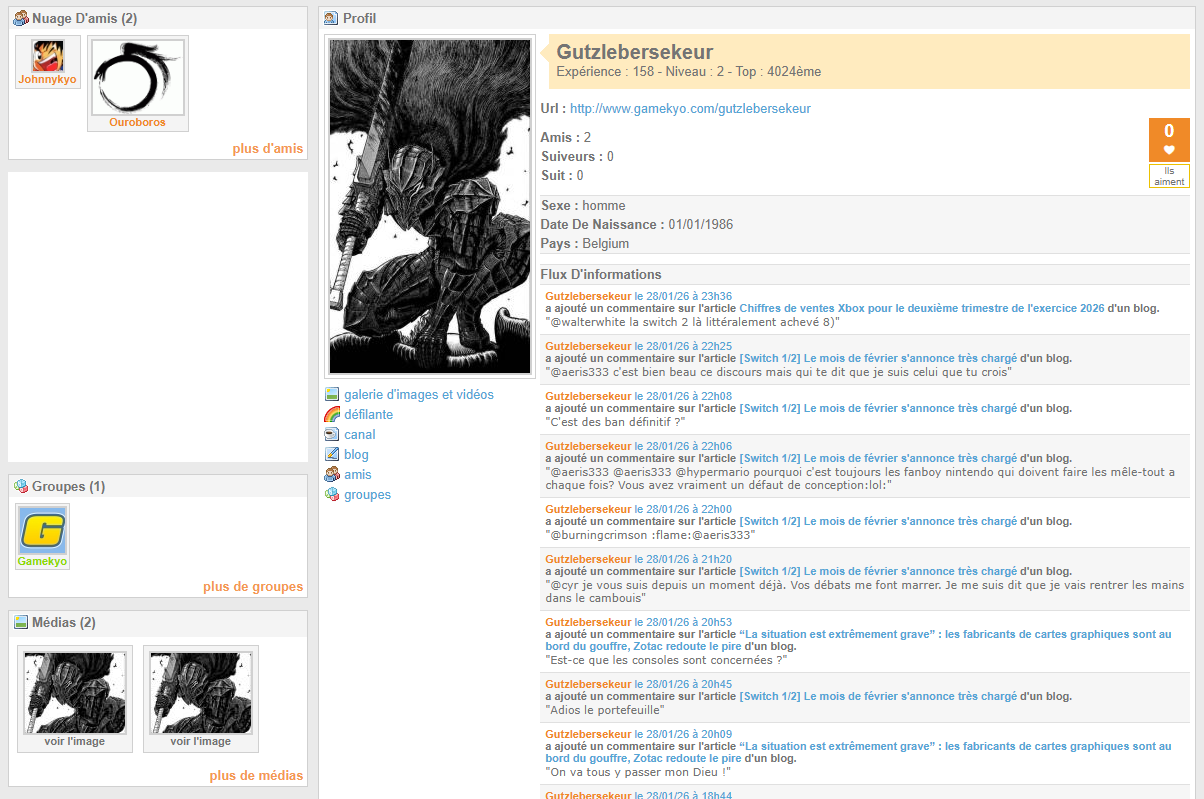Click the Johnnykyo friend avatar icon
The image size is (1204, 799).
(x=47, y=56)
